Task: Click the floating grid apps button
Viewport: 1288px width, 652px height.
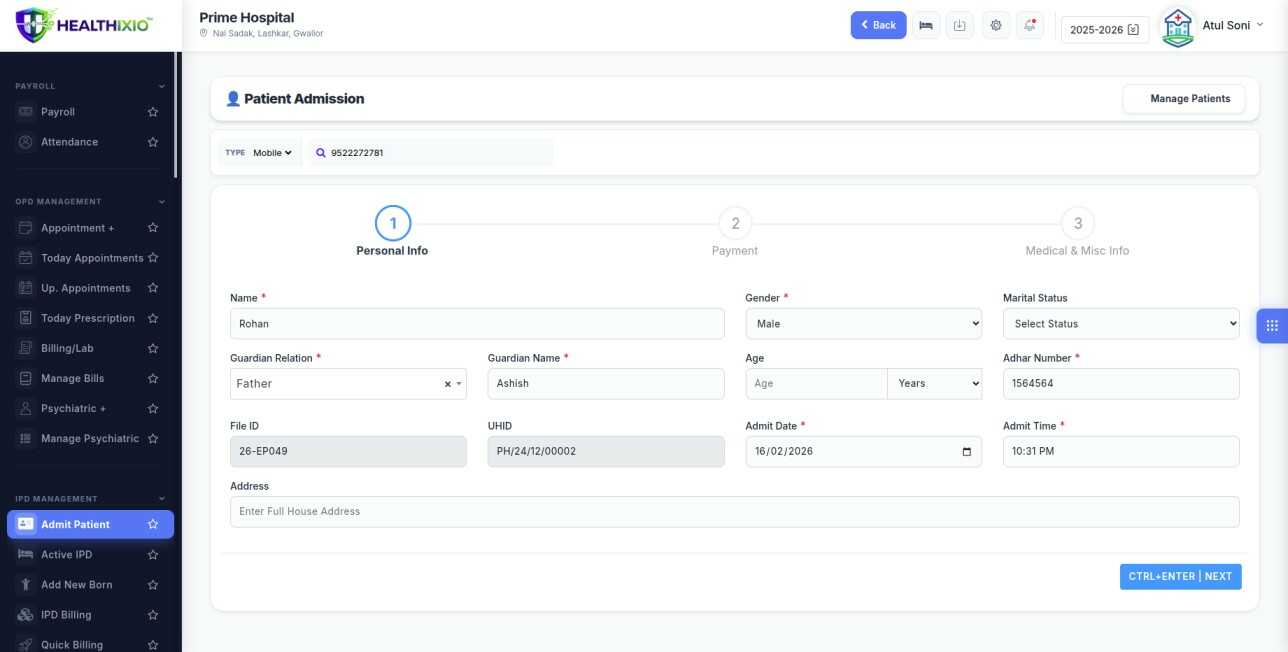Action: (x=1272, y=325)
